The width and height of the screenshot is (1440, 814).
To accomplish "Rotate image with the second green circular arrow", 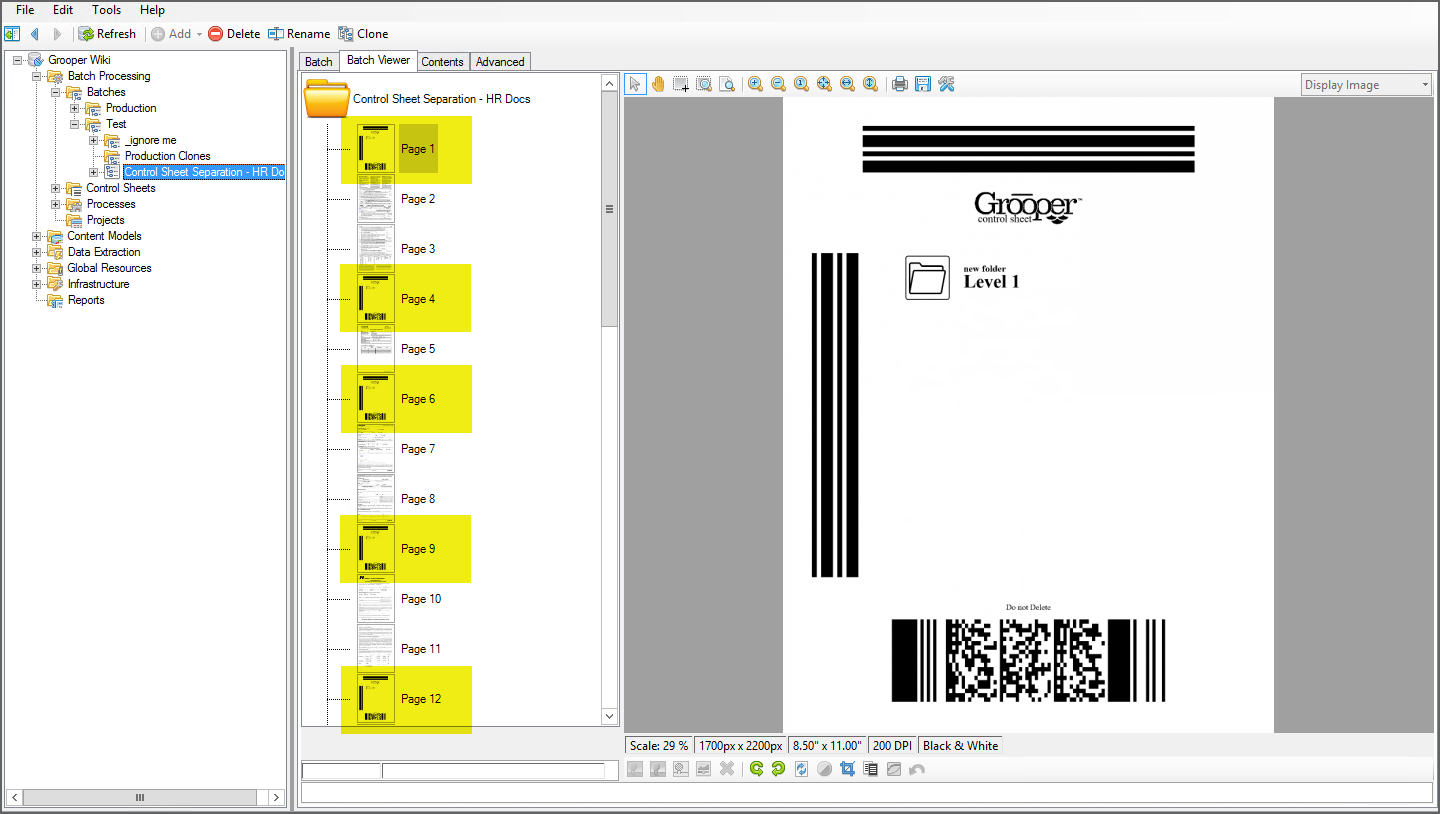I will (778, 769).
